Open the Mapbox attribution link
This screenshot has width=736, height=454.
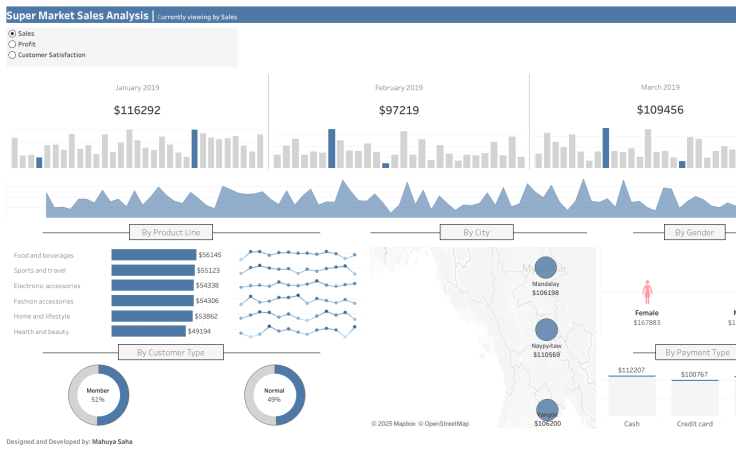click(392, 424)
